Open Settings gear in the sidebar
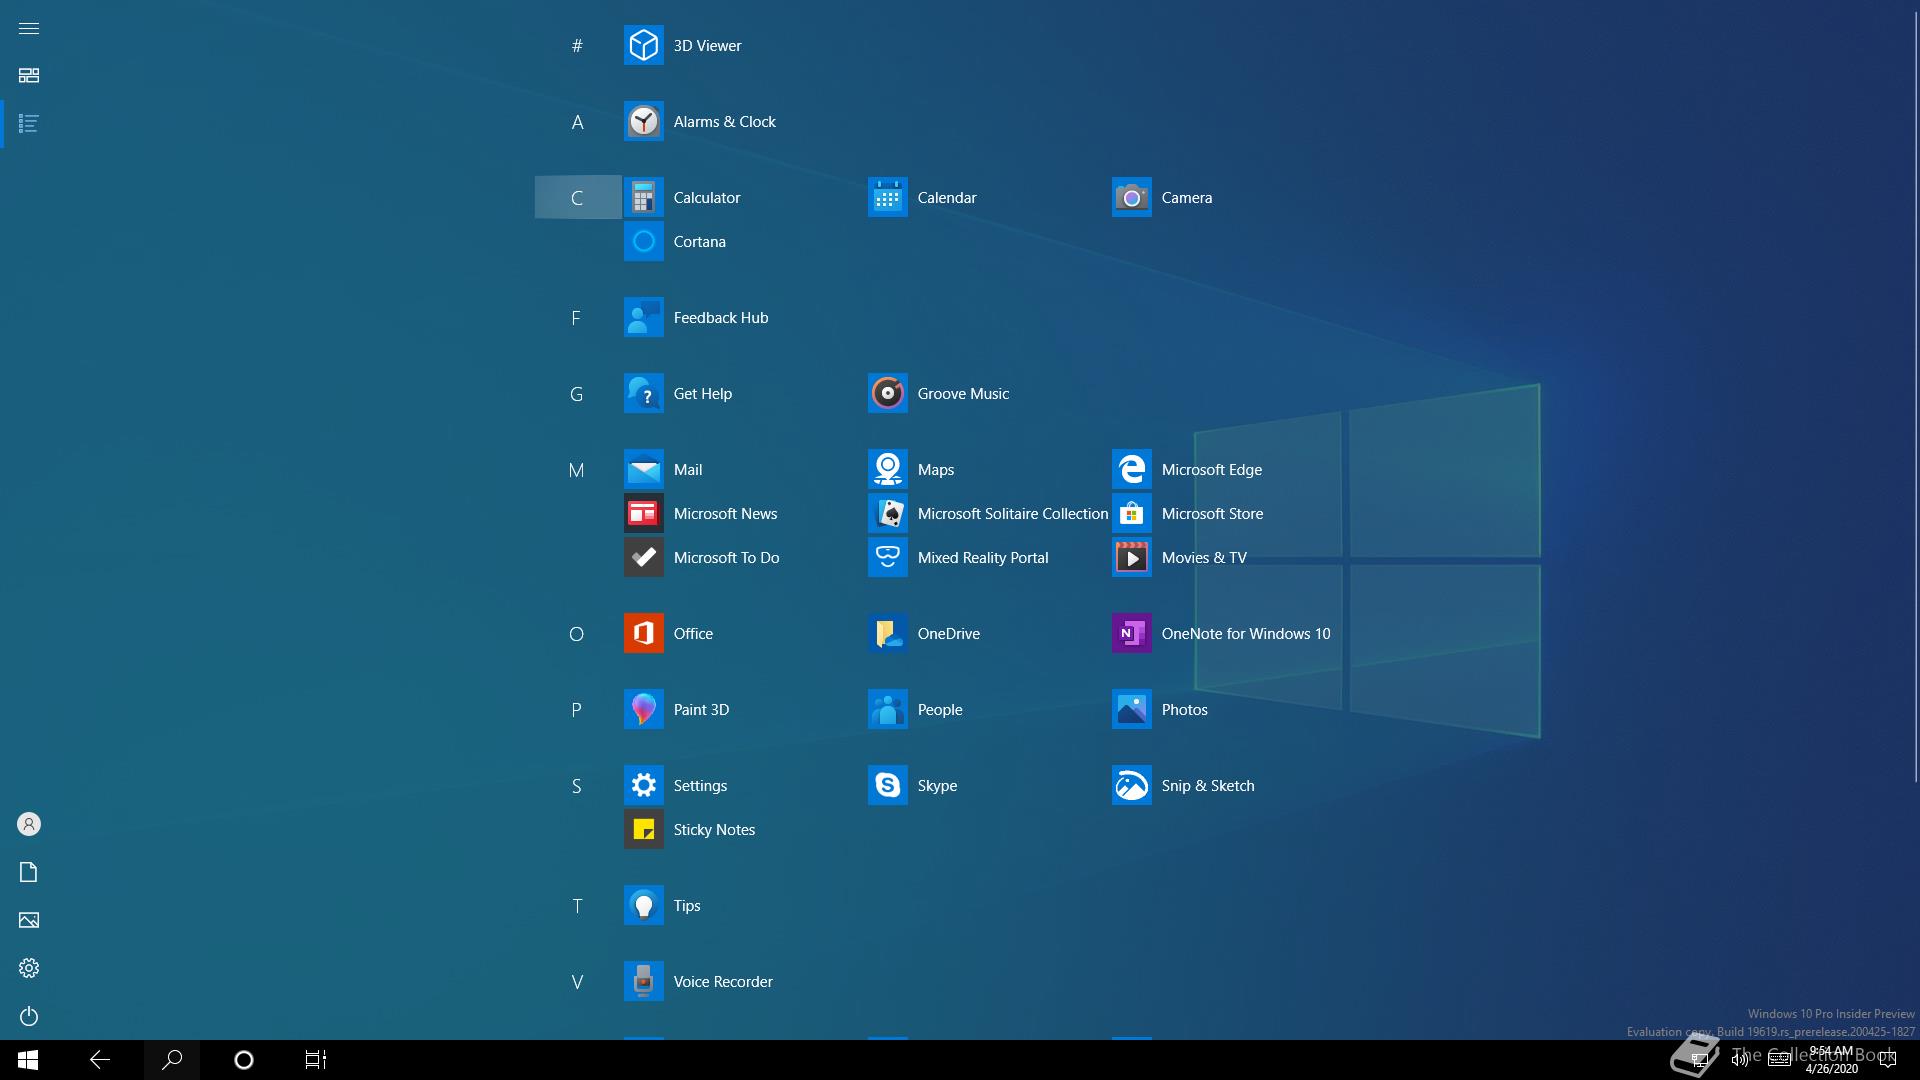Image resolution: width=1920 pixels, height=1080 pixels. pos(29,968)
